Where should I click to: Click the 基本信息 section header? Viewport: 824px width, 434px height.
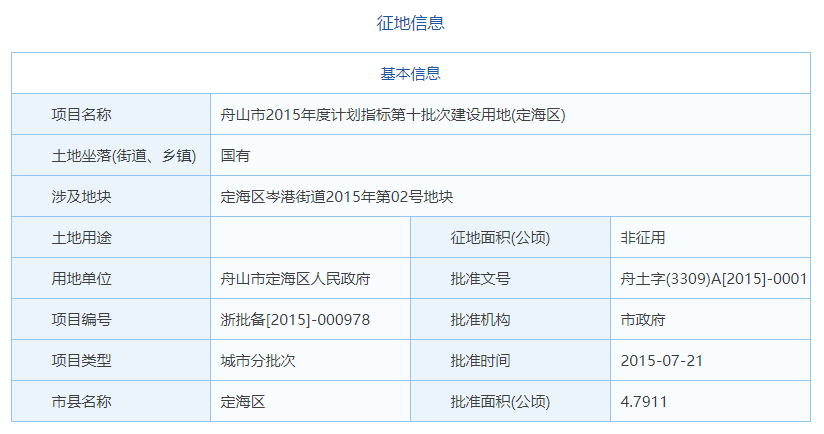tap(410, 74)
